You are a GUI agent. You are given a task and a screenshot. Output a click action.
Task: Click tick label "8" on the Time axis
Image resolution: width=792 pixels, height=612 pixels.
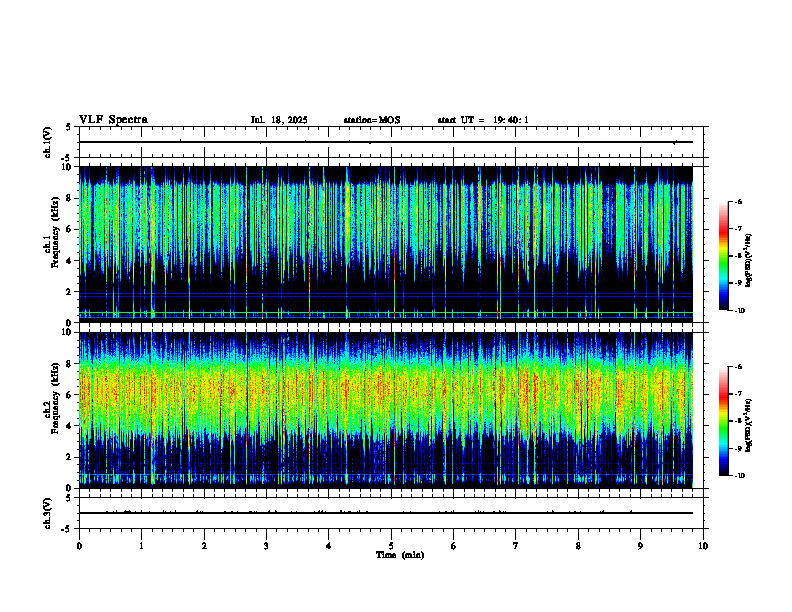578,546
